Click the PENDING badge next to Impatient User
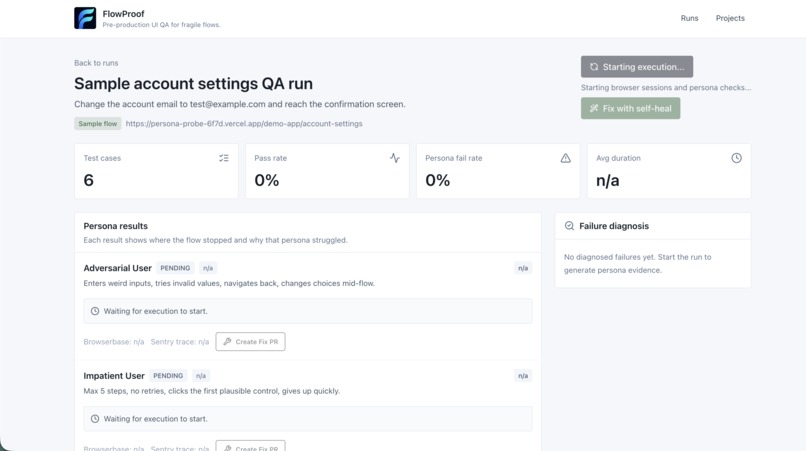Image resolution: width=806 pixels, height=451 pixels. [x=168, y=375]
